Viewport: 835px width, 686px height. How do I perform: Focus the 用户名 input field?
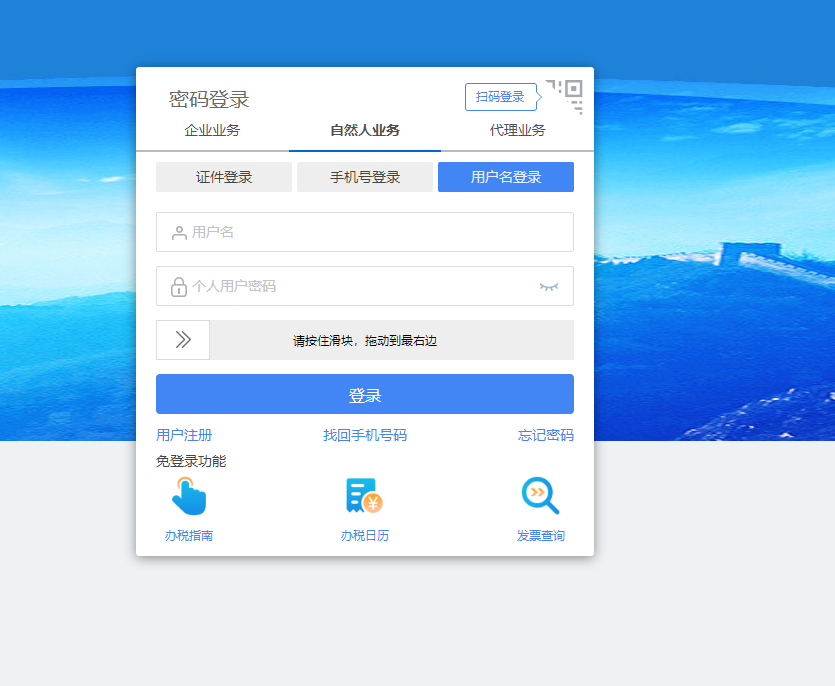pos(365,232)
